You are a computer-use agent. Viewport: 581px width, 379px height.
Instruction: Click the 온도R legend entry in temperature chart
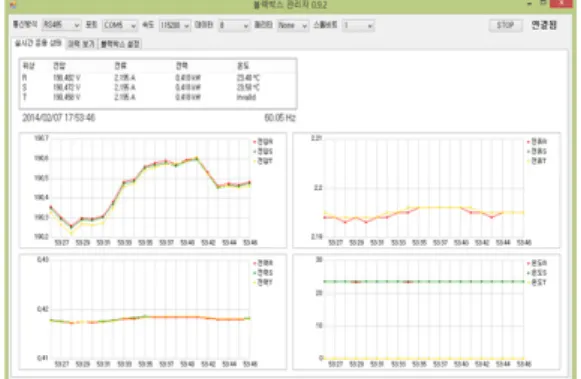537,263
